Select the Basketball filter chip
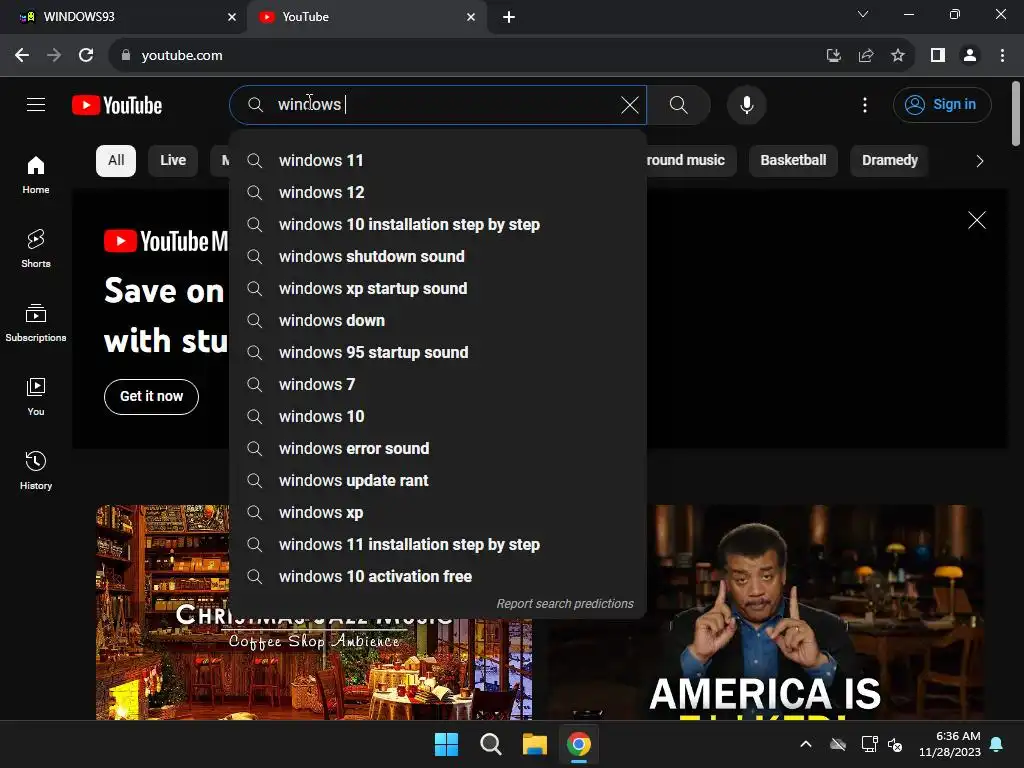1024x768 pixels. tap(793, 161)
